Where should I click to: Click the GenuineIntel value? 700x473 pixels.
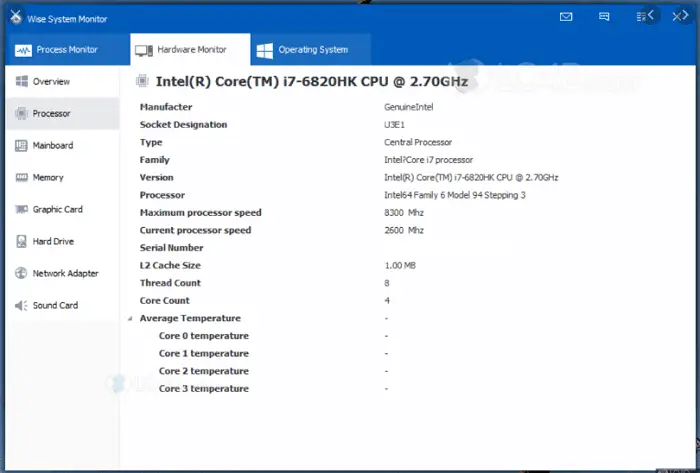(408, 107)
